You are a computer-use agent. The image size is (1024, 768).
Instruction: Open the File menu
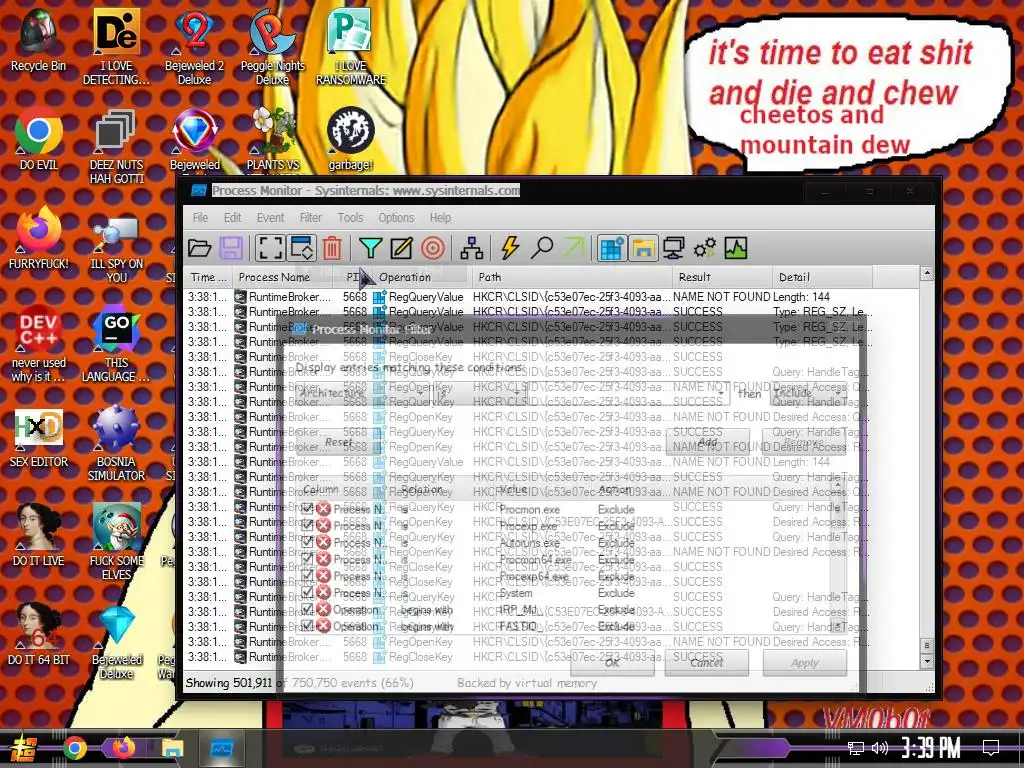pyautogui.click(x=200, y=217)
